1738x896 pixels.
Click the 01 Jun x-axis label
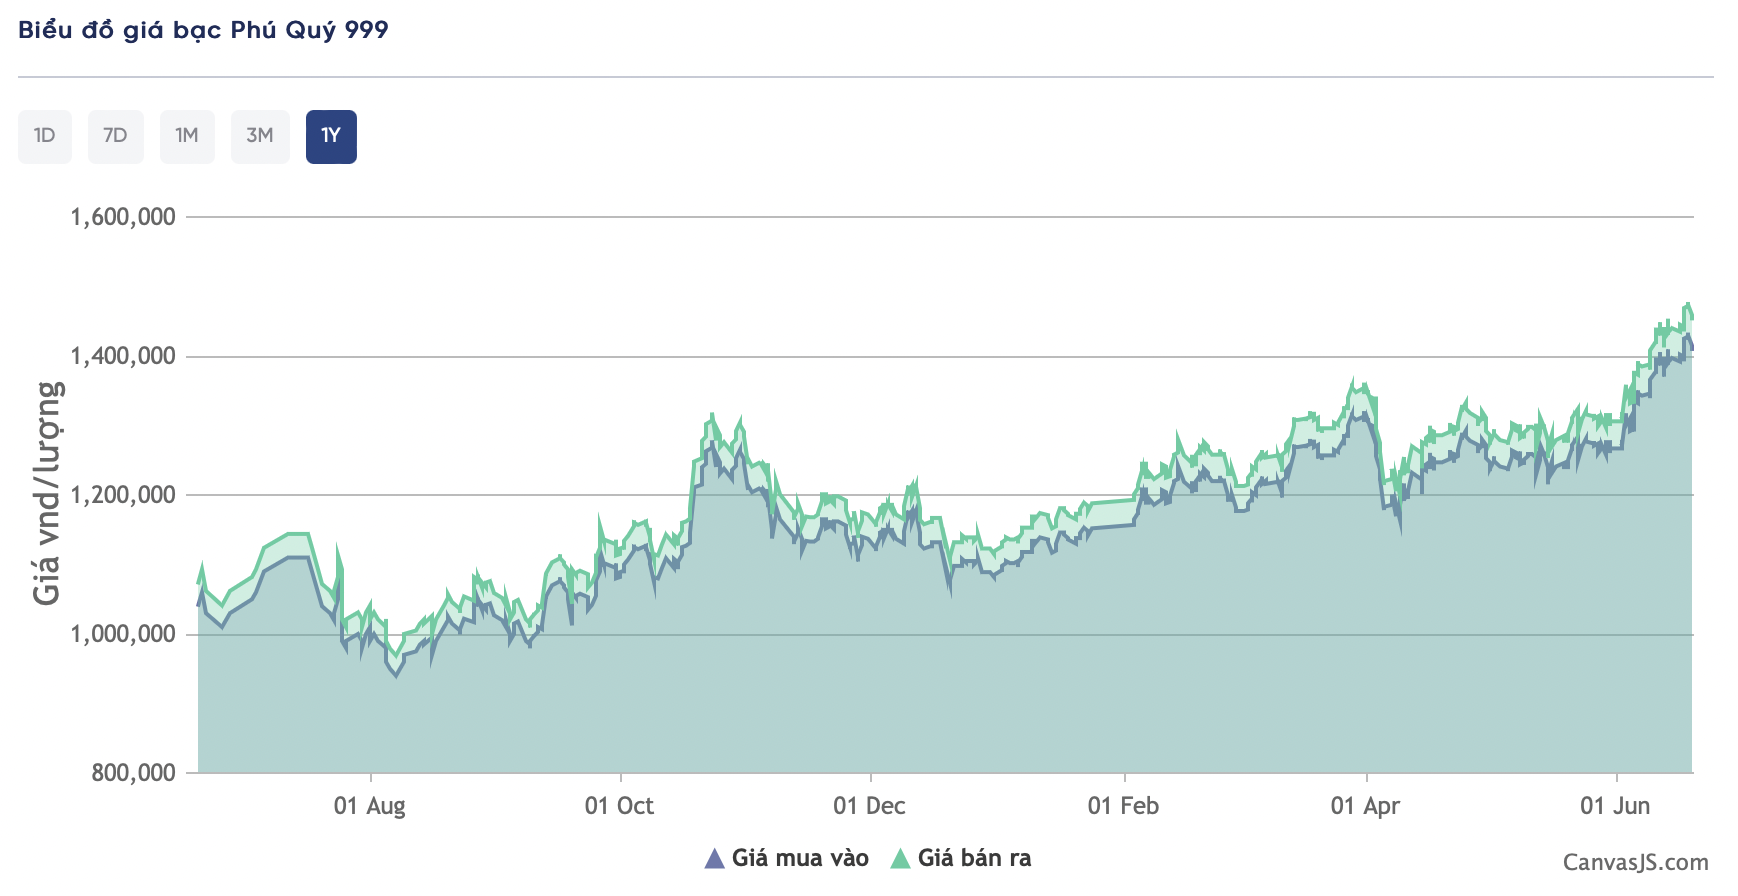point(1615,806)
